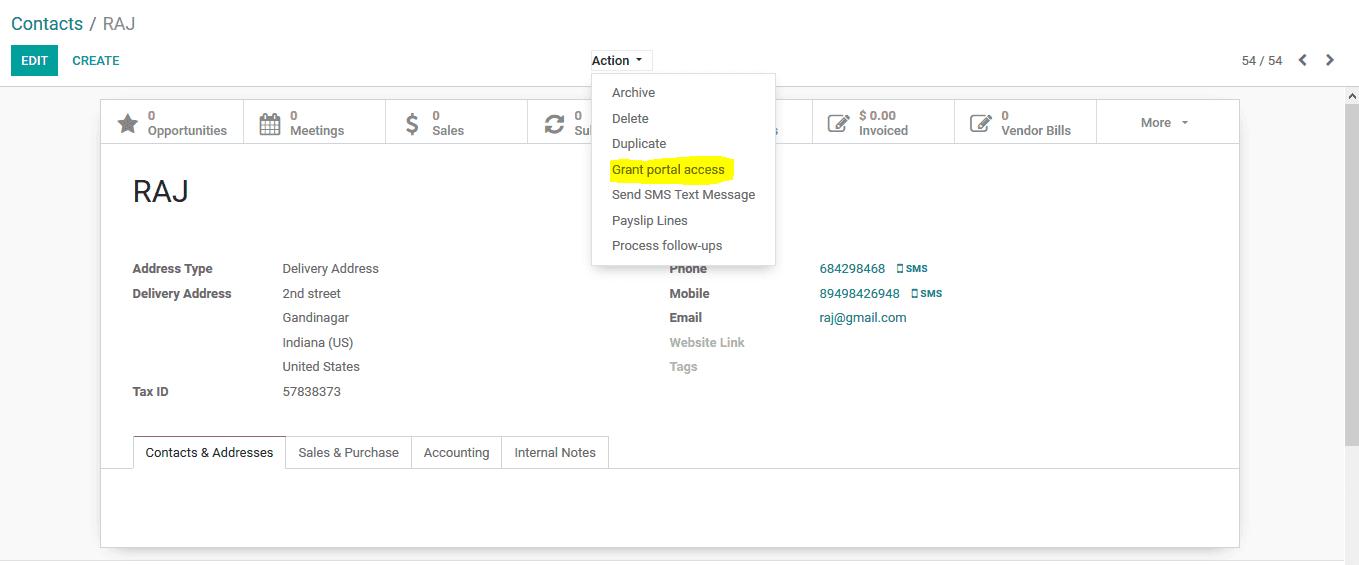Go to next record arrow
This screenshot has height=565, width=1359.
[x=1330, y=60]
